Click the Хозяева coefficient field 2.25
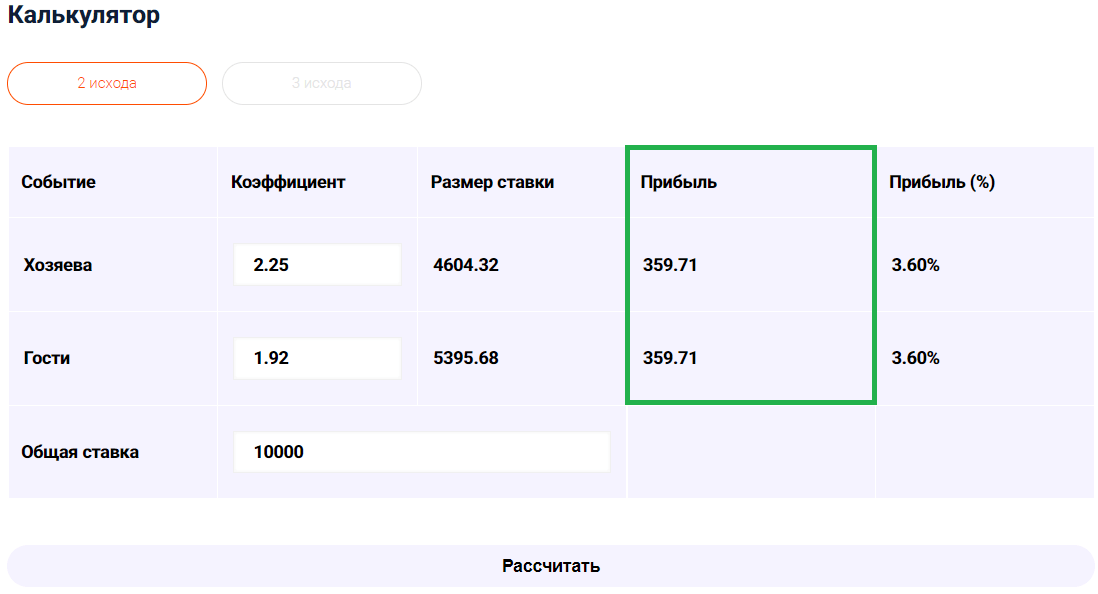This screenshot has height=594, width=1098. tap(317, 265)
